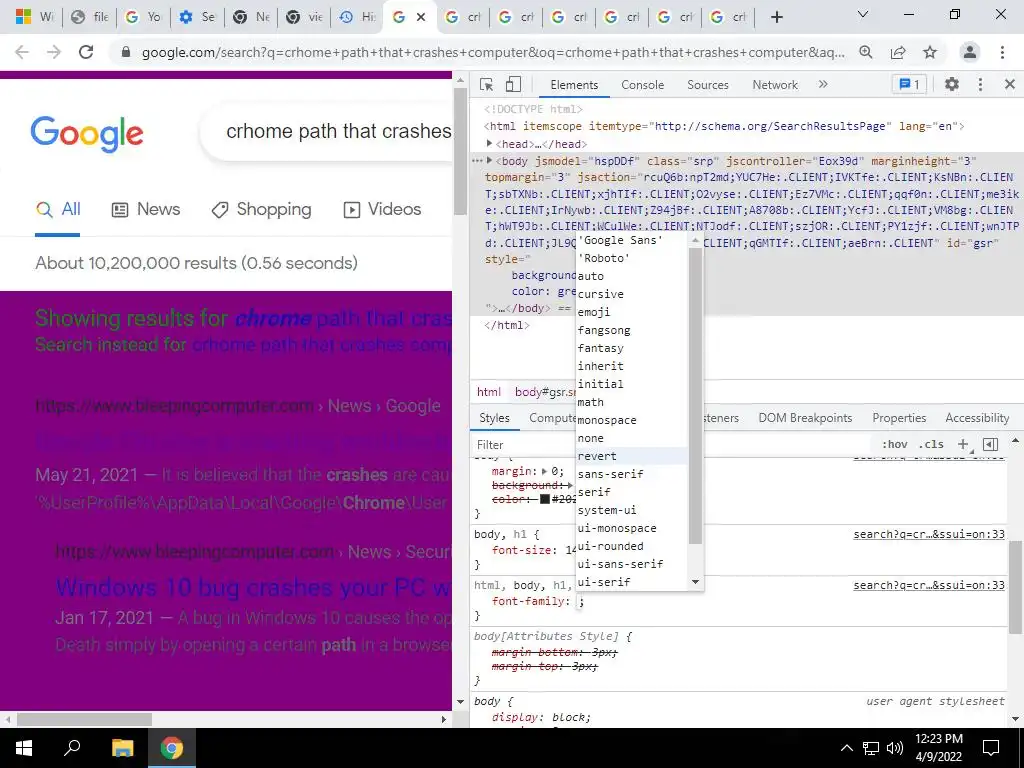This screenshot has width=1024, height=768.
Task: Open a new browser tab
Action: [x=776, y=17]
